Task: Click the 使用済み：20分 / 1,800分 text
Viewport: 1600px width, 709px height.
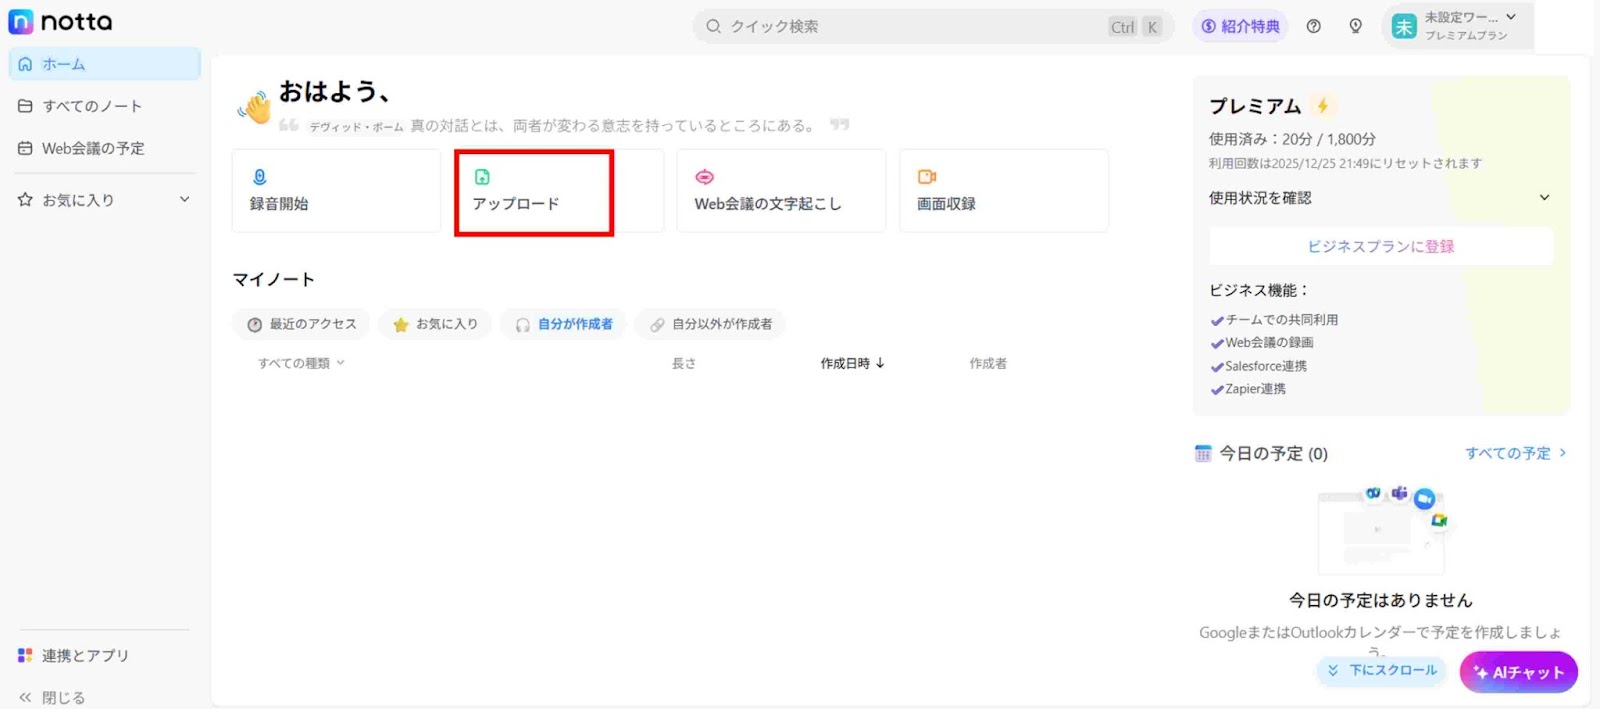Action: tap(1292, 139)
